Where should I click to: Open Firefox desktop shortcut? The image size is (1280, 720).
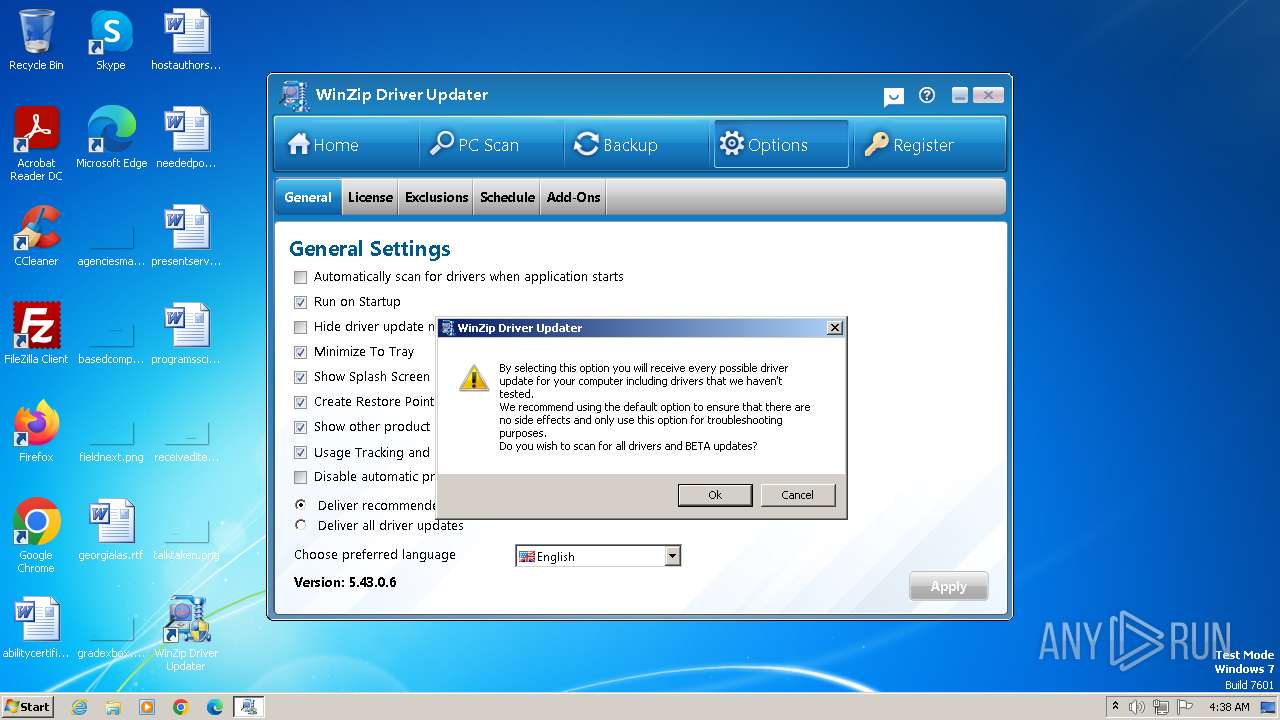(36, 432)
